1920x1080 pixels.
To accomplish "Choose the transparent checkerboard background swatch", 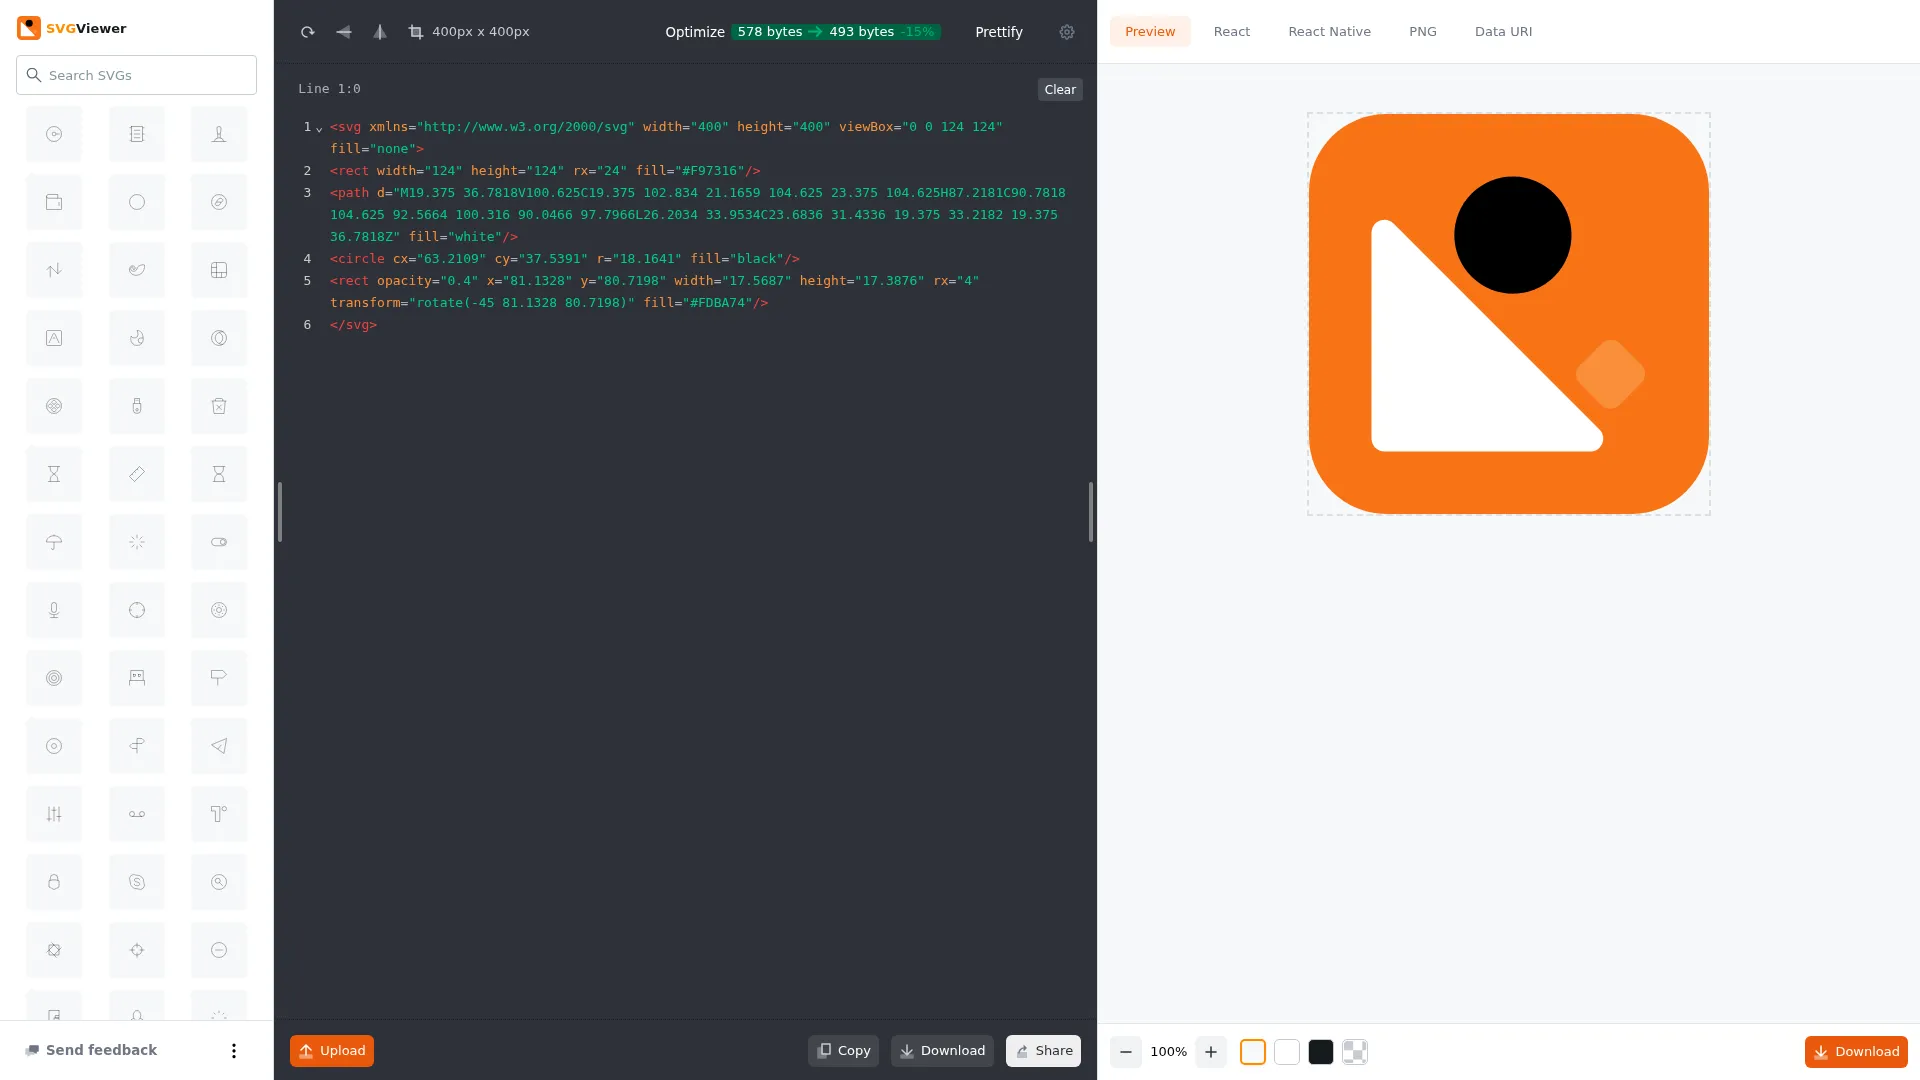I will click(1355, 1052).
